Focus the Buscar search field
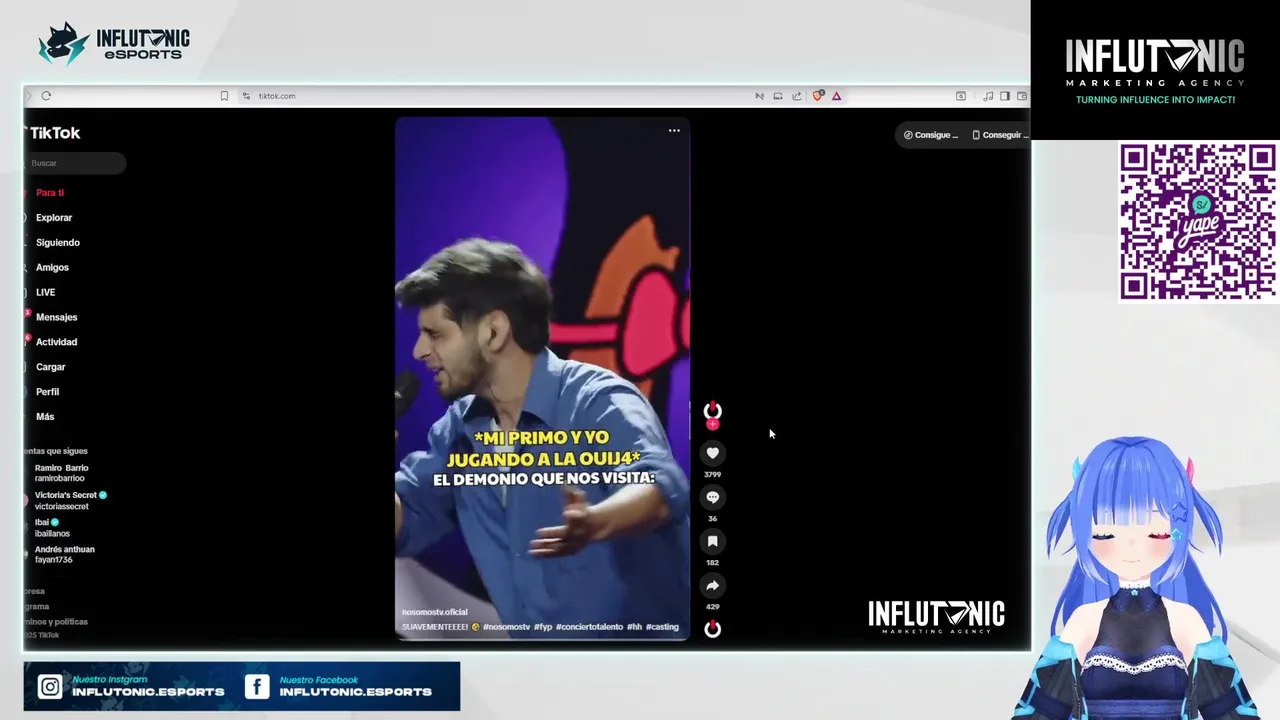The height and width of the screenshot is (720, 1280). 76,163
